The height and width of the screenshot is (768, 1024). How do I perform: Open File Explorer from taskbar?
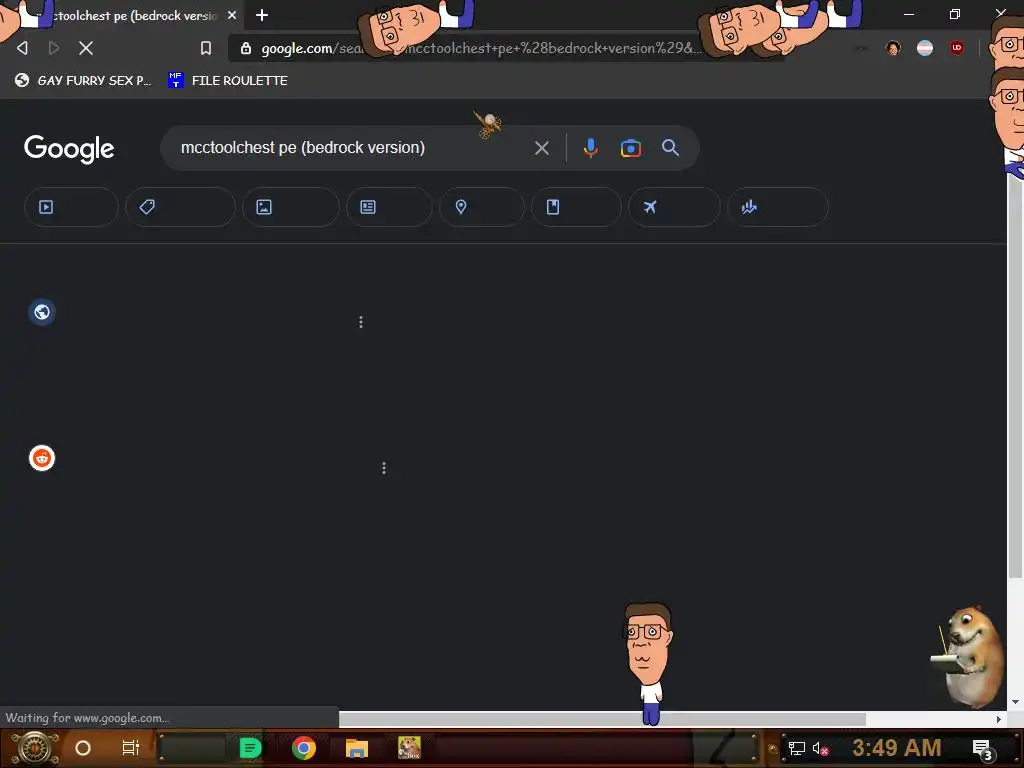pos(357,748)
